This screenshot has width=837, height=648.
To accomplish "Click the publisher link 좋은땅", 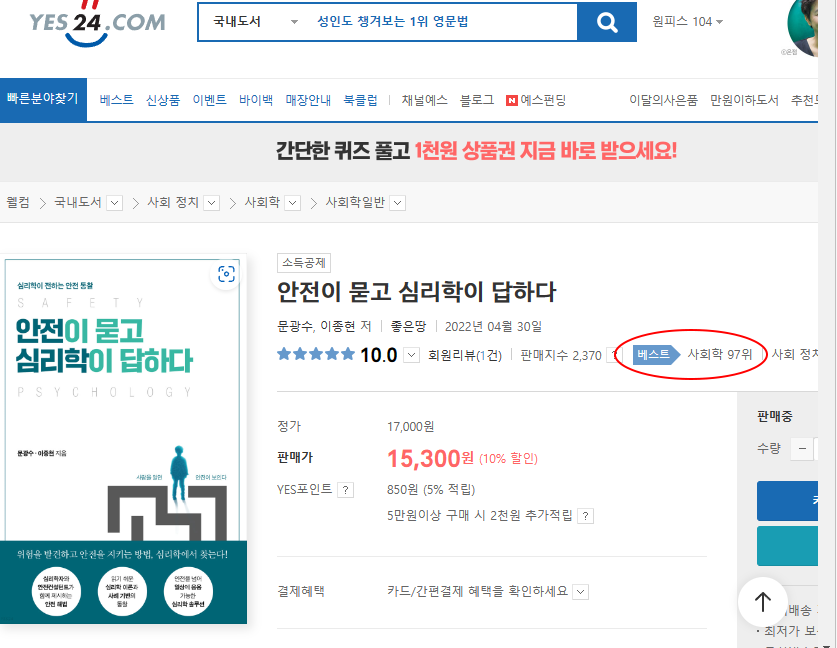I will (408, 326).
